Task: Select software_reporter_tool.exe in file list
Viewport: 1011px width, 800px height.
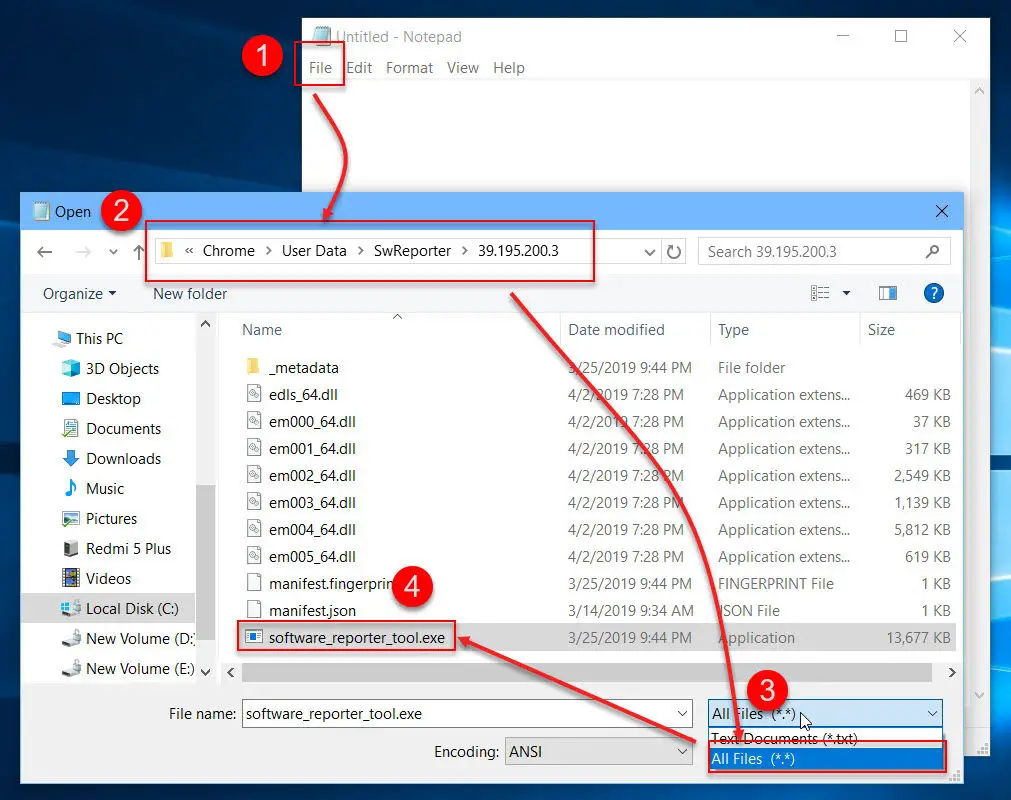Action: click(357, 638)
